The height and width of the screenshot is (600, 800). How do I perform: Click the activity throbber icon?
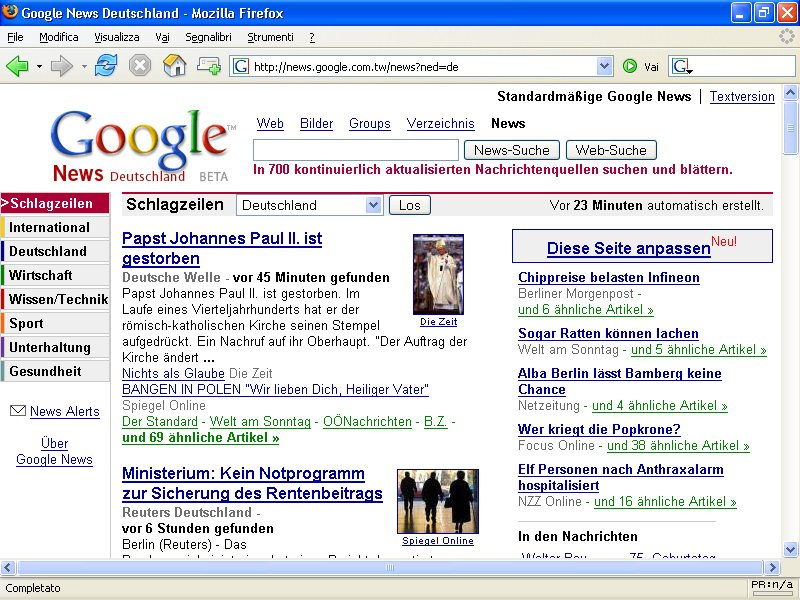click(787, 36)
